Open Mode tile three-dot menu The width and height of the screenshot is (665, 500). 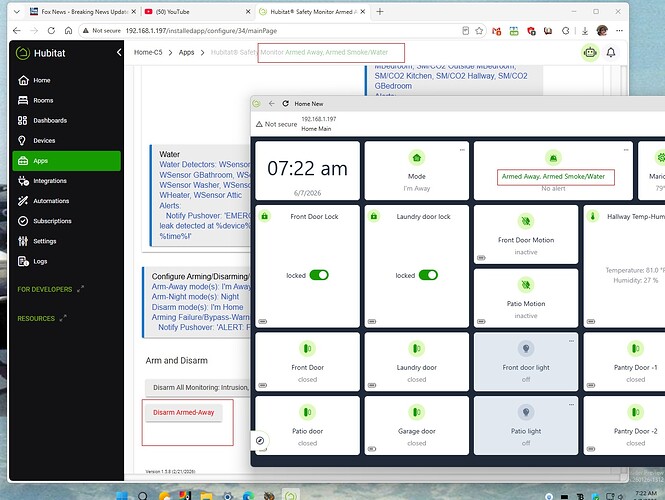462,150
